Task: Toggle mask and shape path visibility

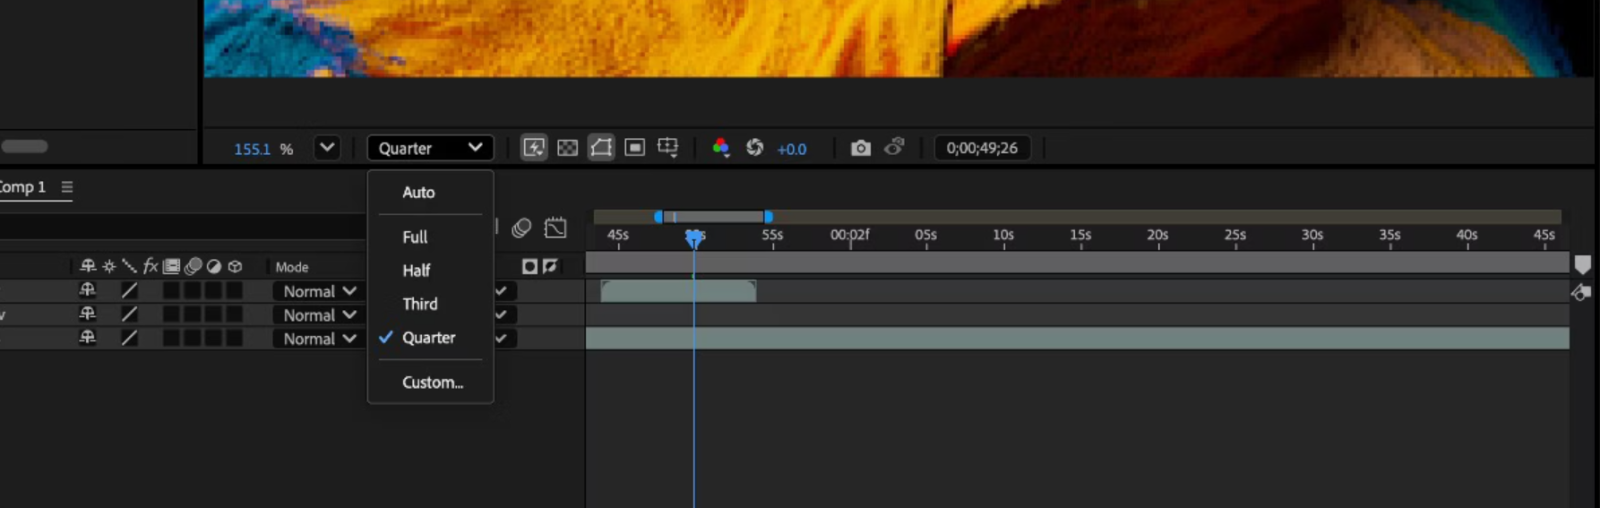Action: coord(601,148)
